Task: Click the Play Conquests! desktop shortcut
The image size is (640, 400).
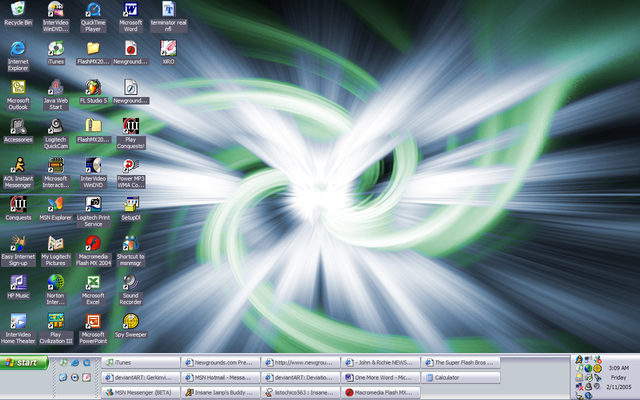Action: point(131,134)
